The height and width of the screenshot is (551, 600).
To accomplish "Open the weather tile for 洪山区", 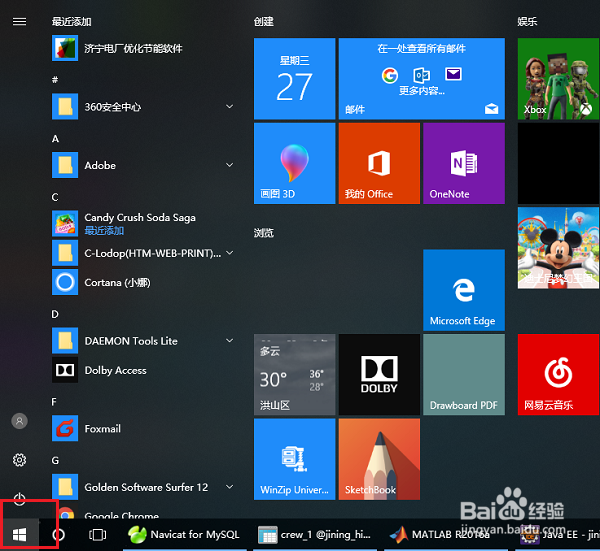I will pyautogui.click(x=295, y=375).
